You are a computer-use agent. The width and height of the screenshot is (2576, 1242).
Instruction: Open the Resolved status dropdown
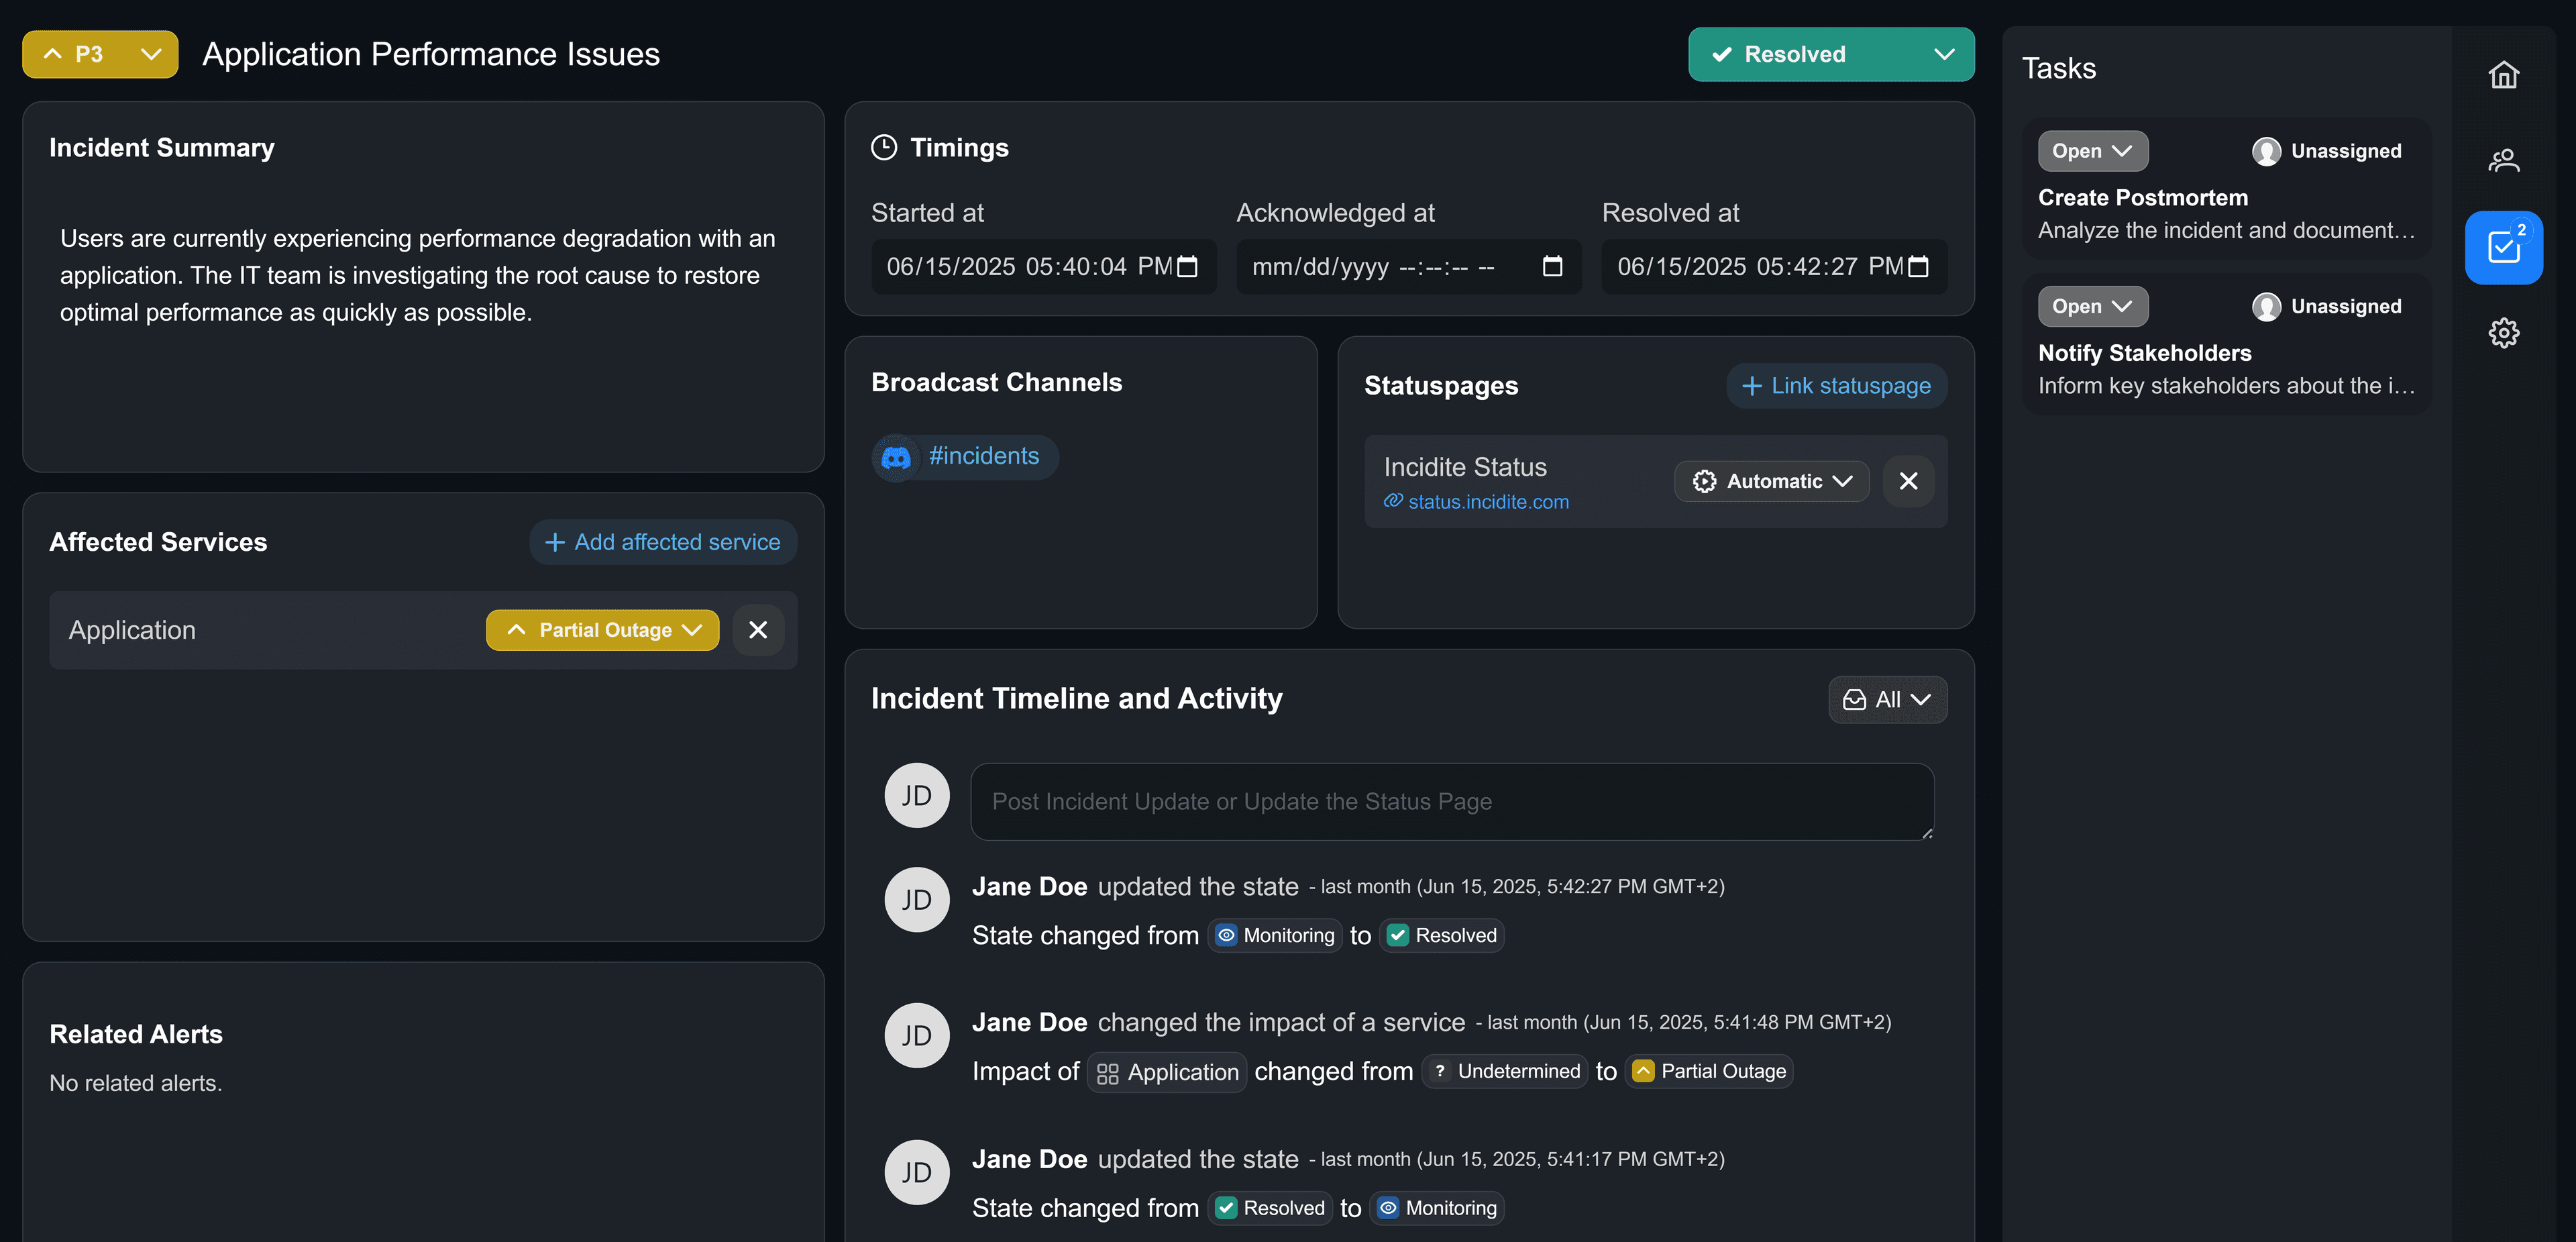tap(1831, 54)
